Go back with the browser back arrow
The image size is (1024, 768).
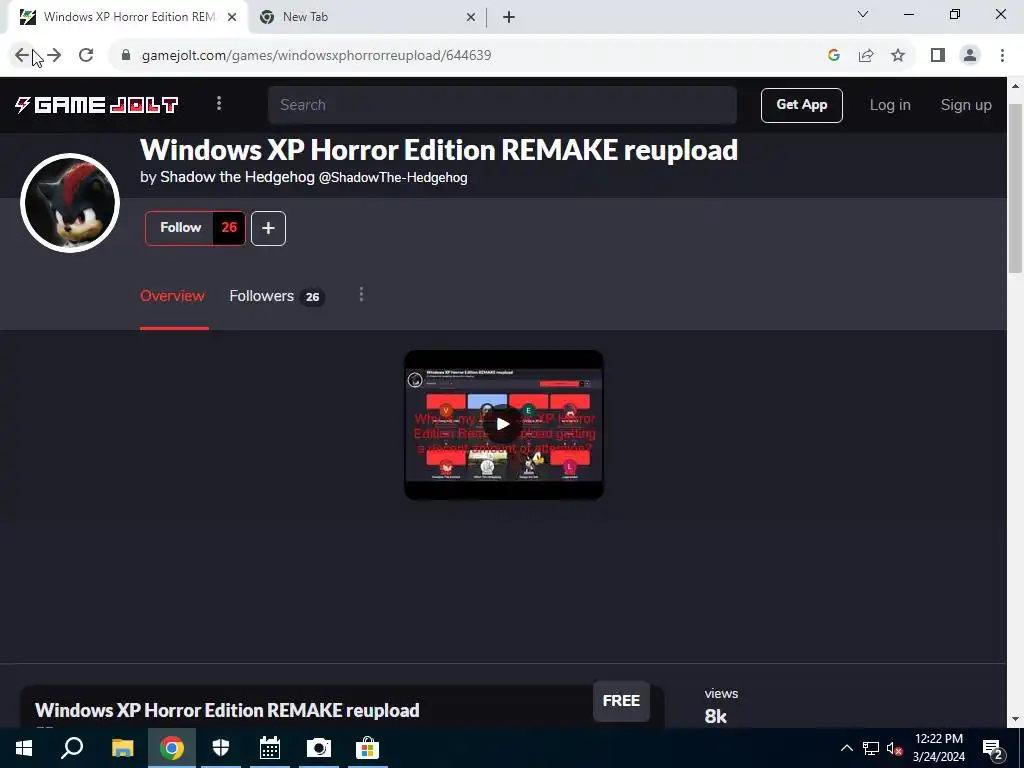tap(22, 56)
